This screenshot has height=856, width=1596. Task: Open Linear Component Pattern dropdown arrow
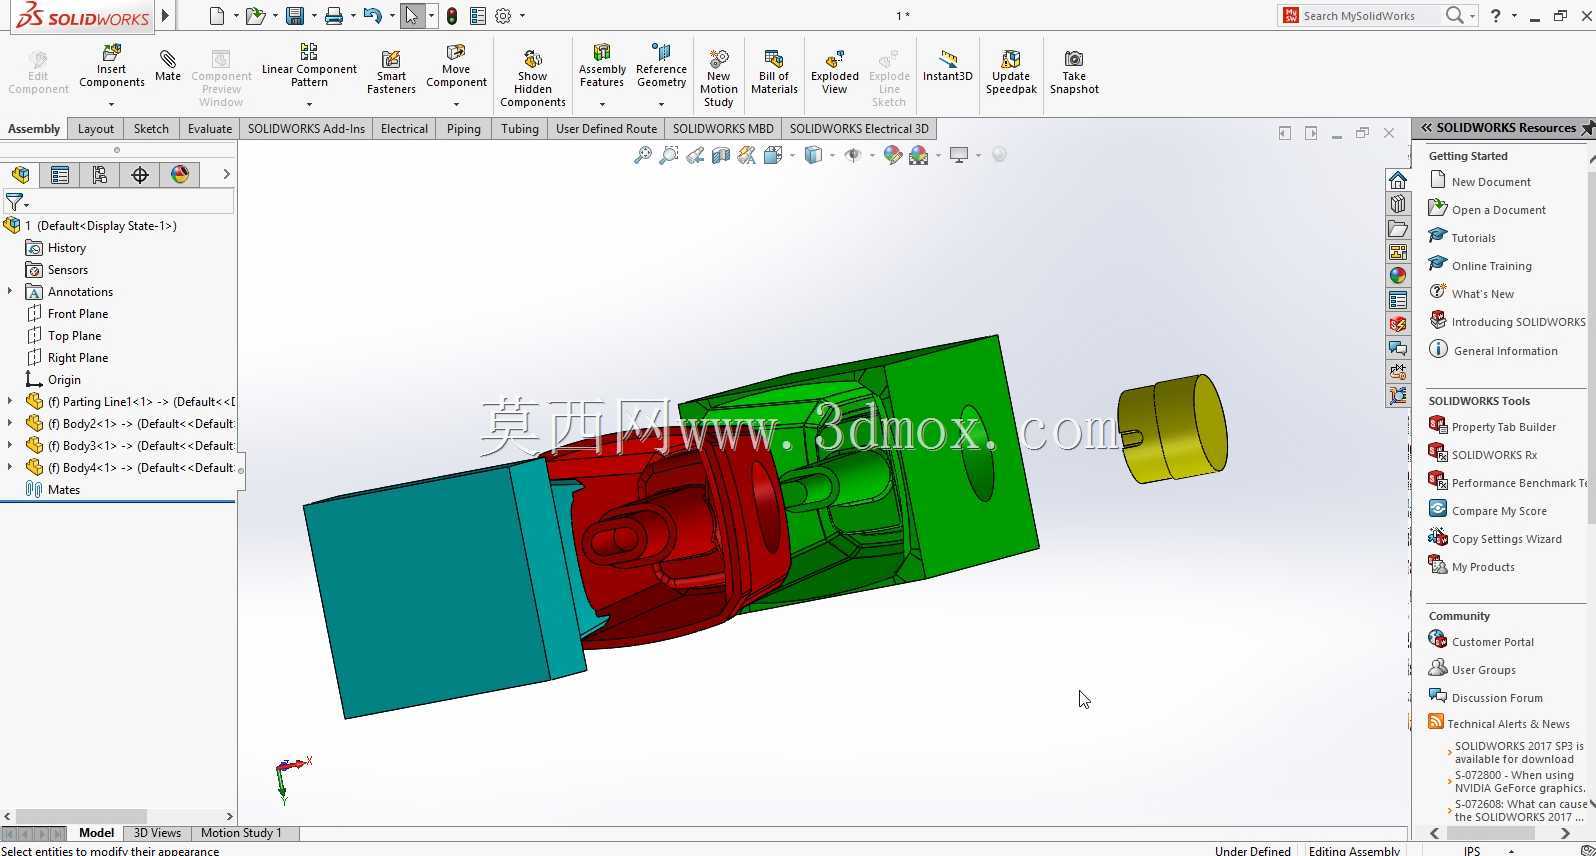click(309, 104)
